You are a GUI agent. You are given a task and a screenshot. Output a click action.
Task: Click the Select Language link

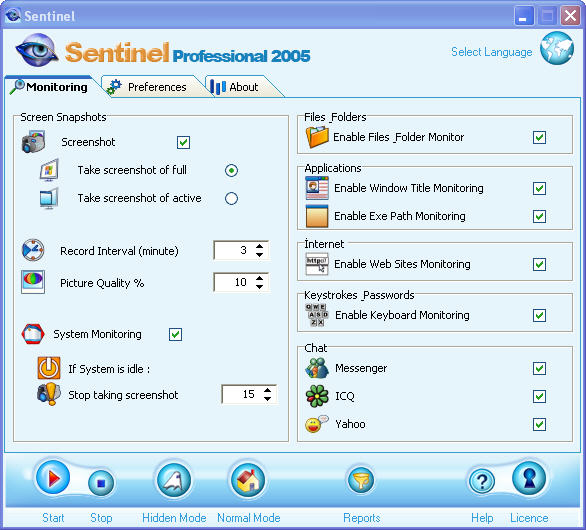click(491, 52)
